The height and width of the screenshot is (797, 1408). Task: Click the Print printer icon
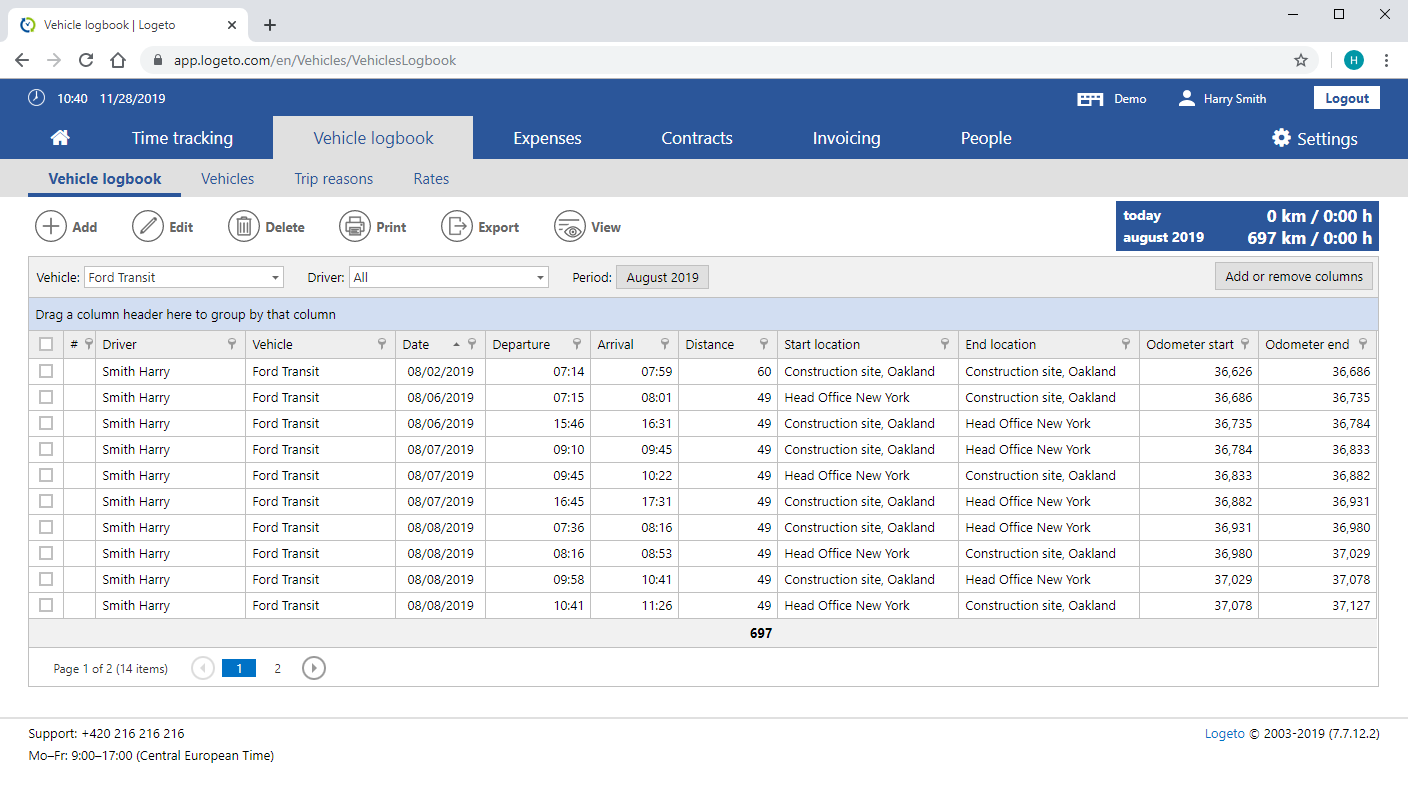tap(355, 226)
